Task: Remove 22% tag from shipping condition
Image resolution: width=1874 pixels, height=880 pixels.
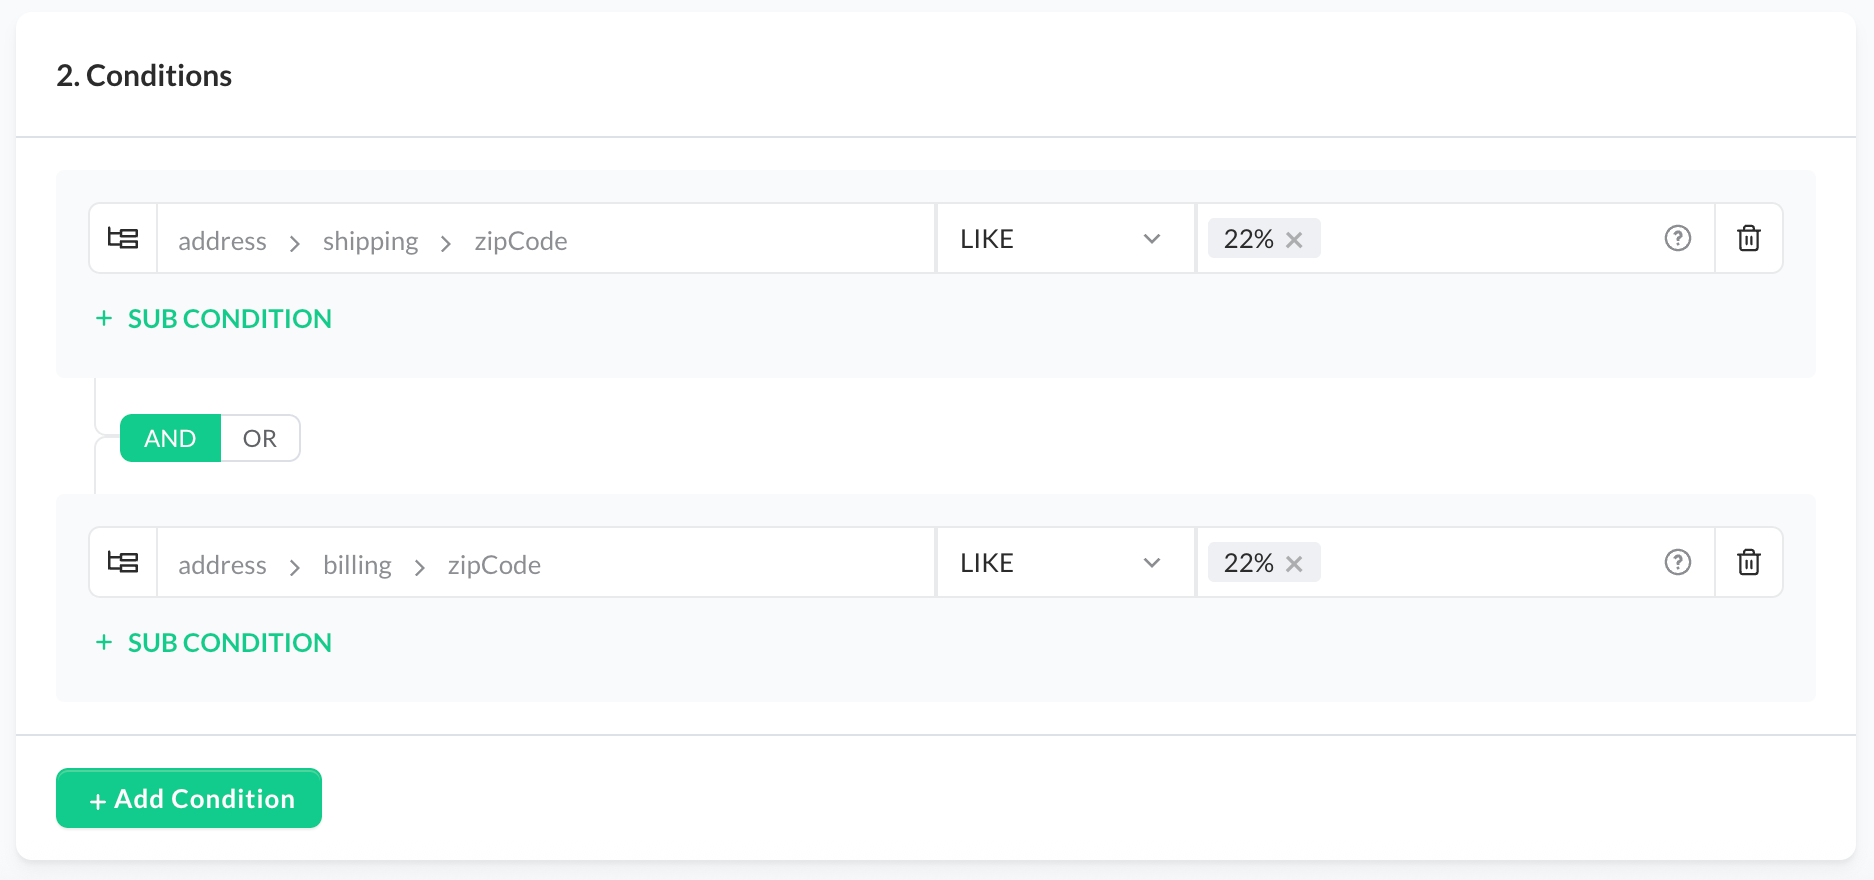Action: 1294,240
